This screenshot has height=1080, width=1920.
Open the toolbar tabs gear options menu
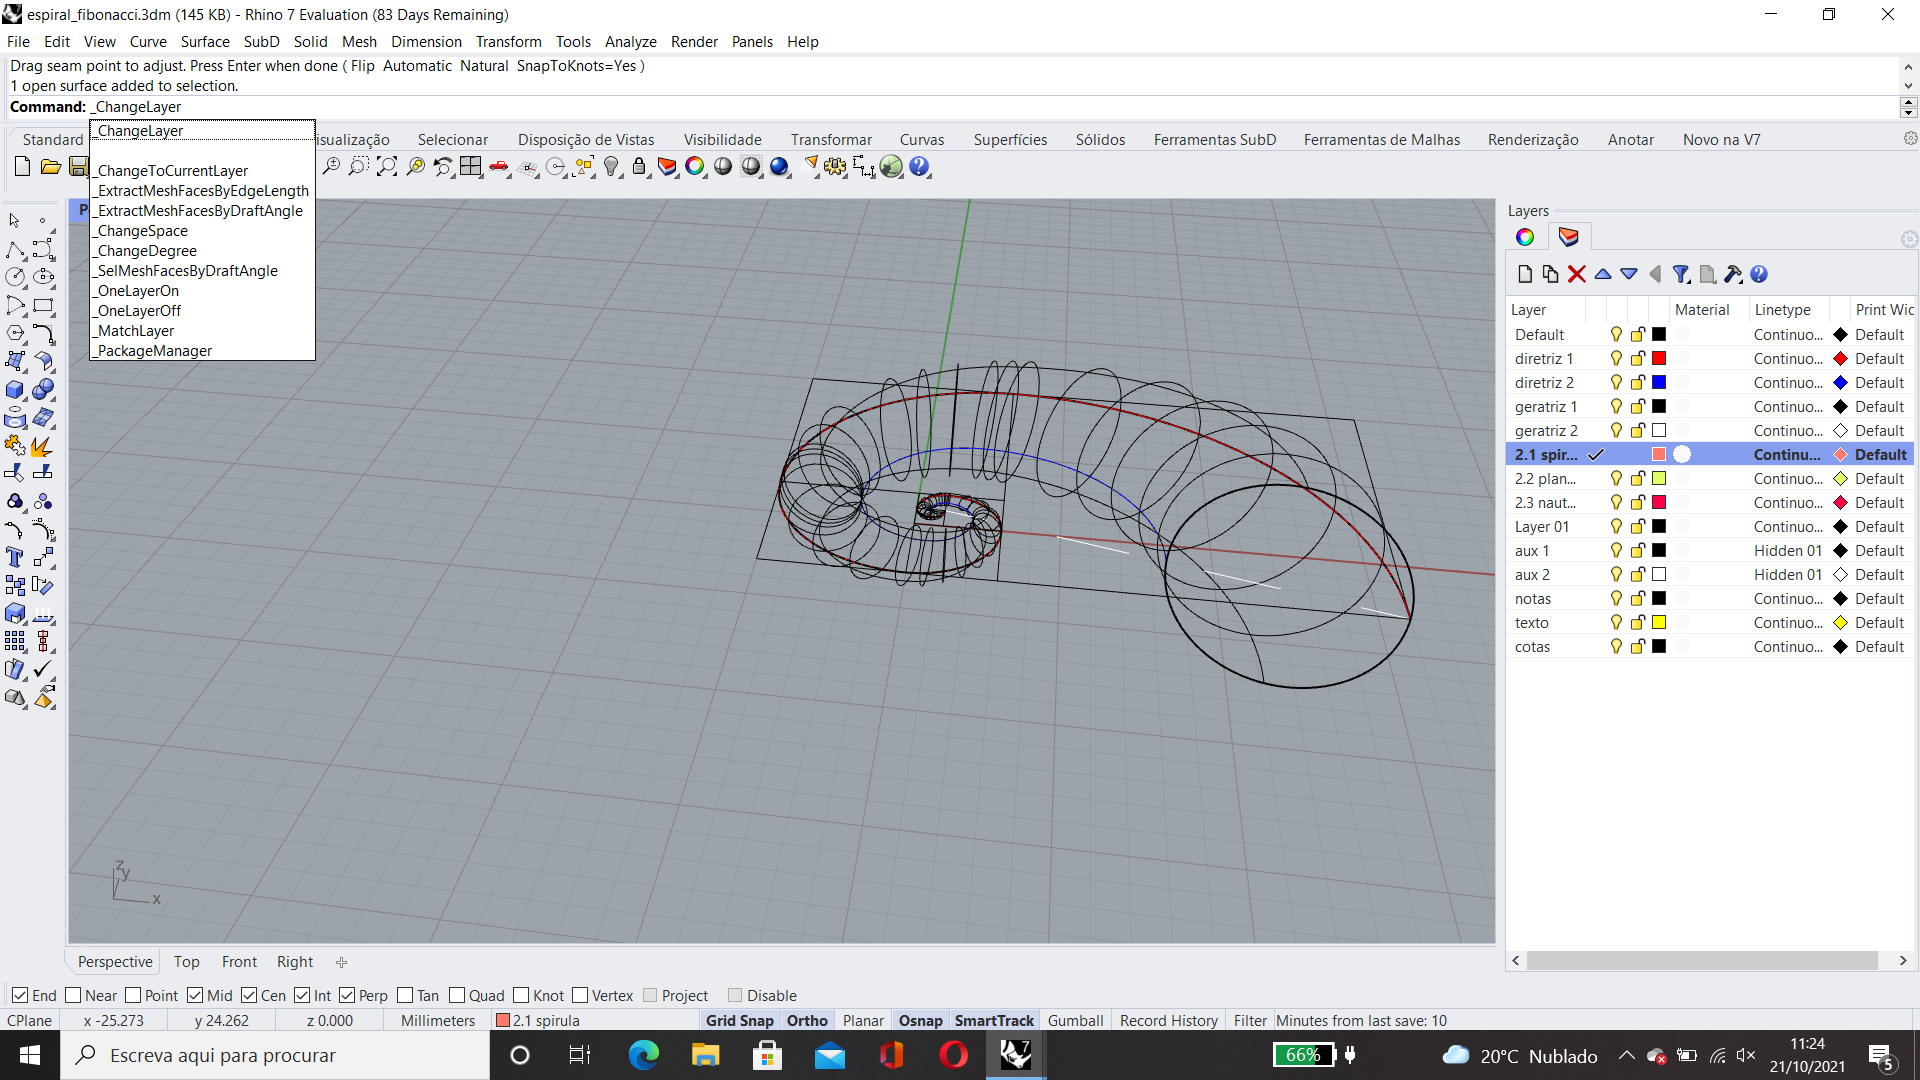pyautogui.click(x=1910, y=139)
